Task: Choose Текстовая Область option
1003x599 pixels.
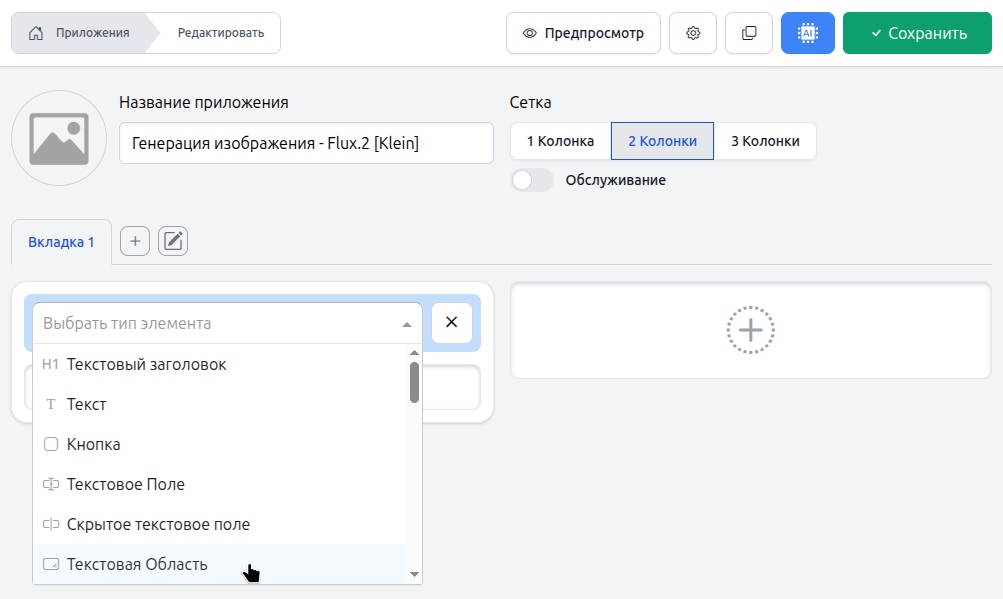Action: pos(220,564)
